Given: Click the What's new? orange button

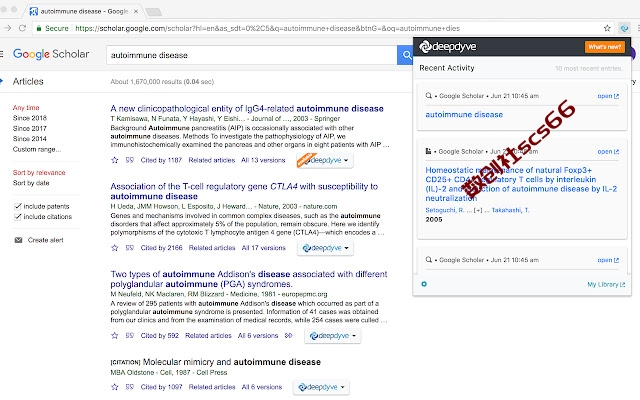Looking at the screenshot, I should point(604,47).
